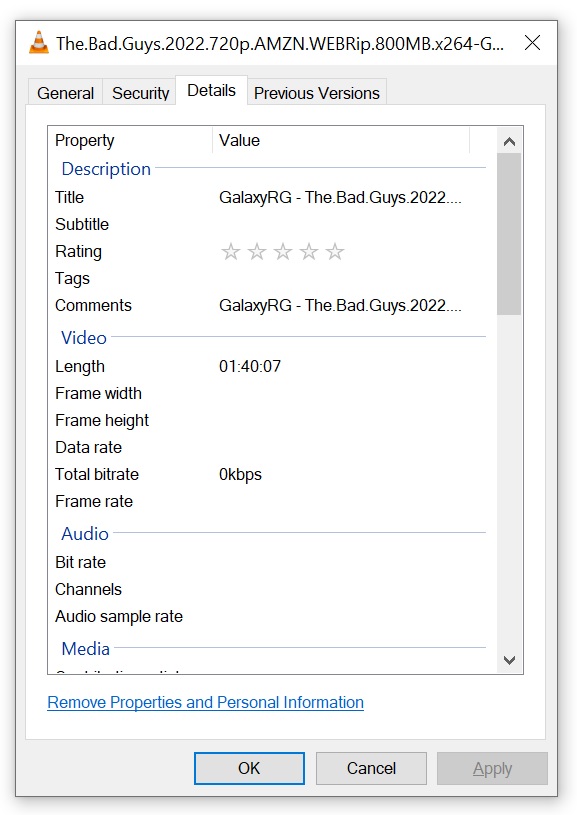This screenshot has height=815, width=577.
Task: Select the Tags property label
Action: [x=72, y=279]
